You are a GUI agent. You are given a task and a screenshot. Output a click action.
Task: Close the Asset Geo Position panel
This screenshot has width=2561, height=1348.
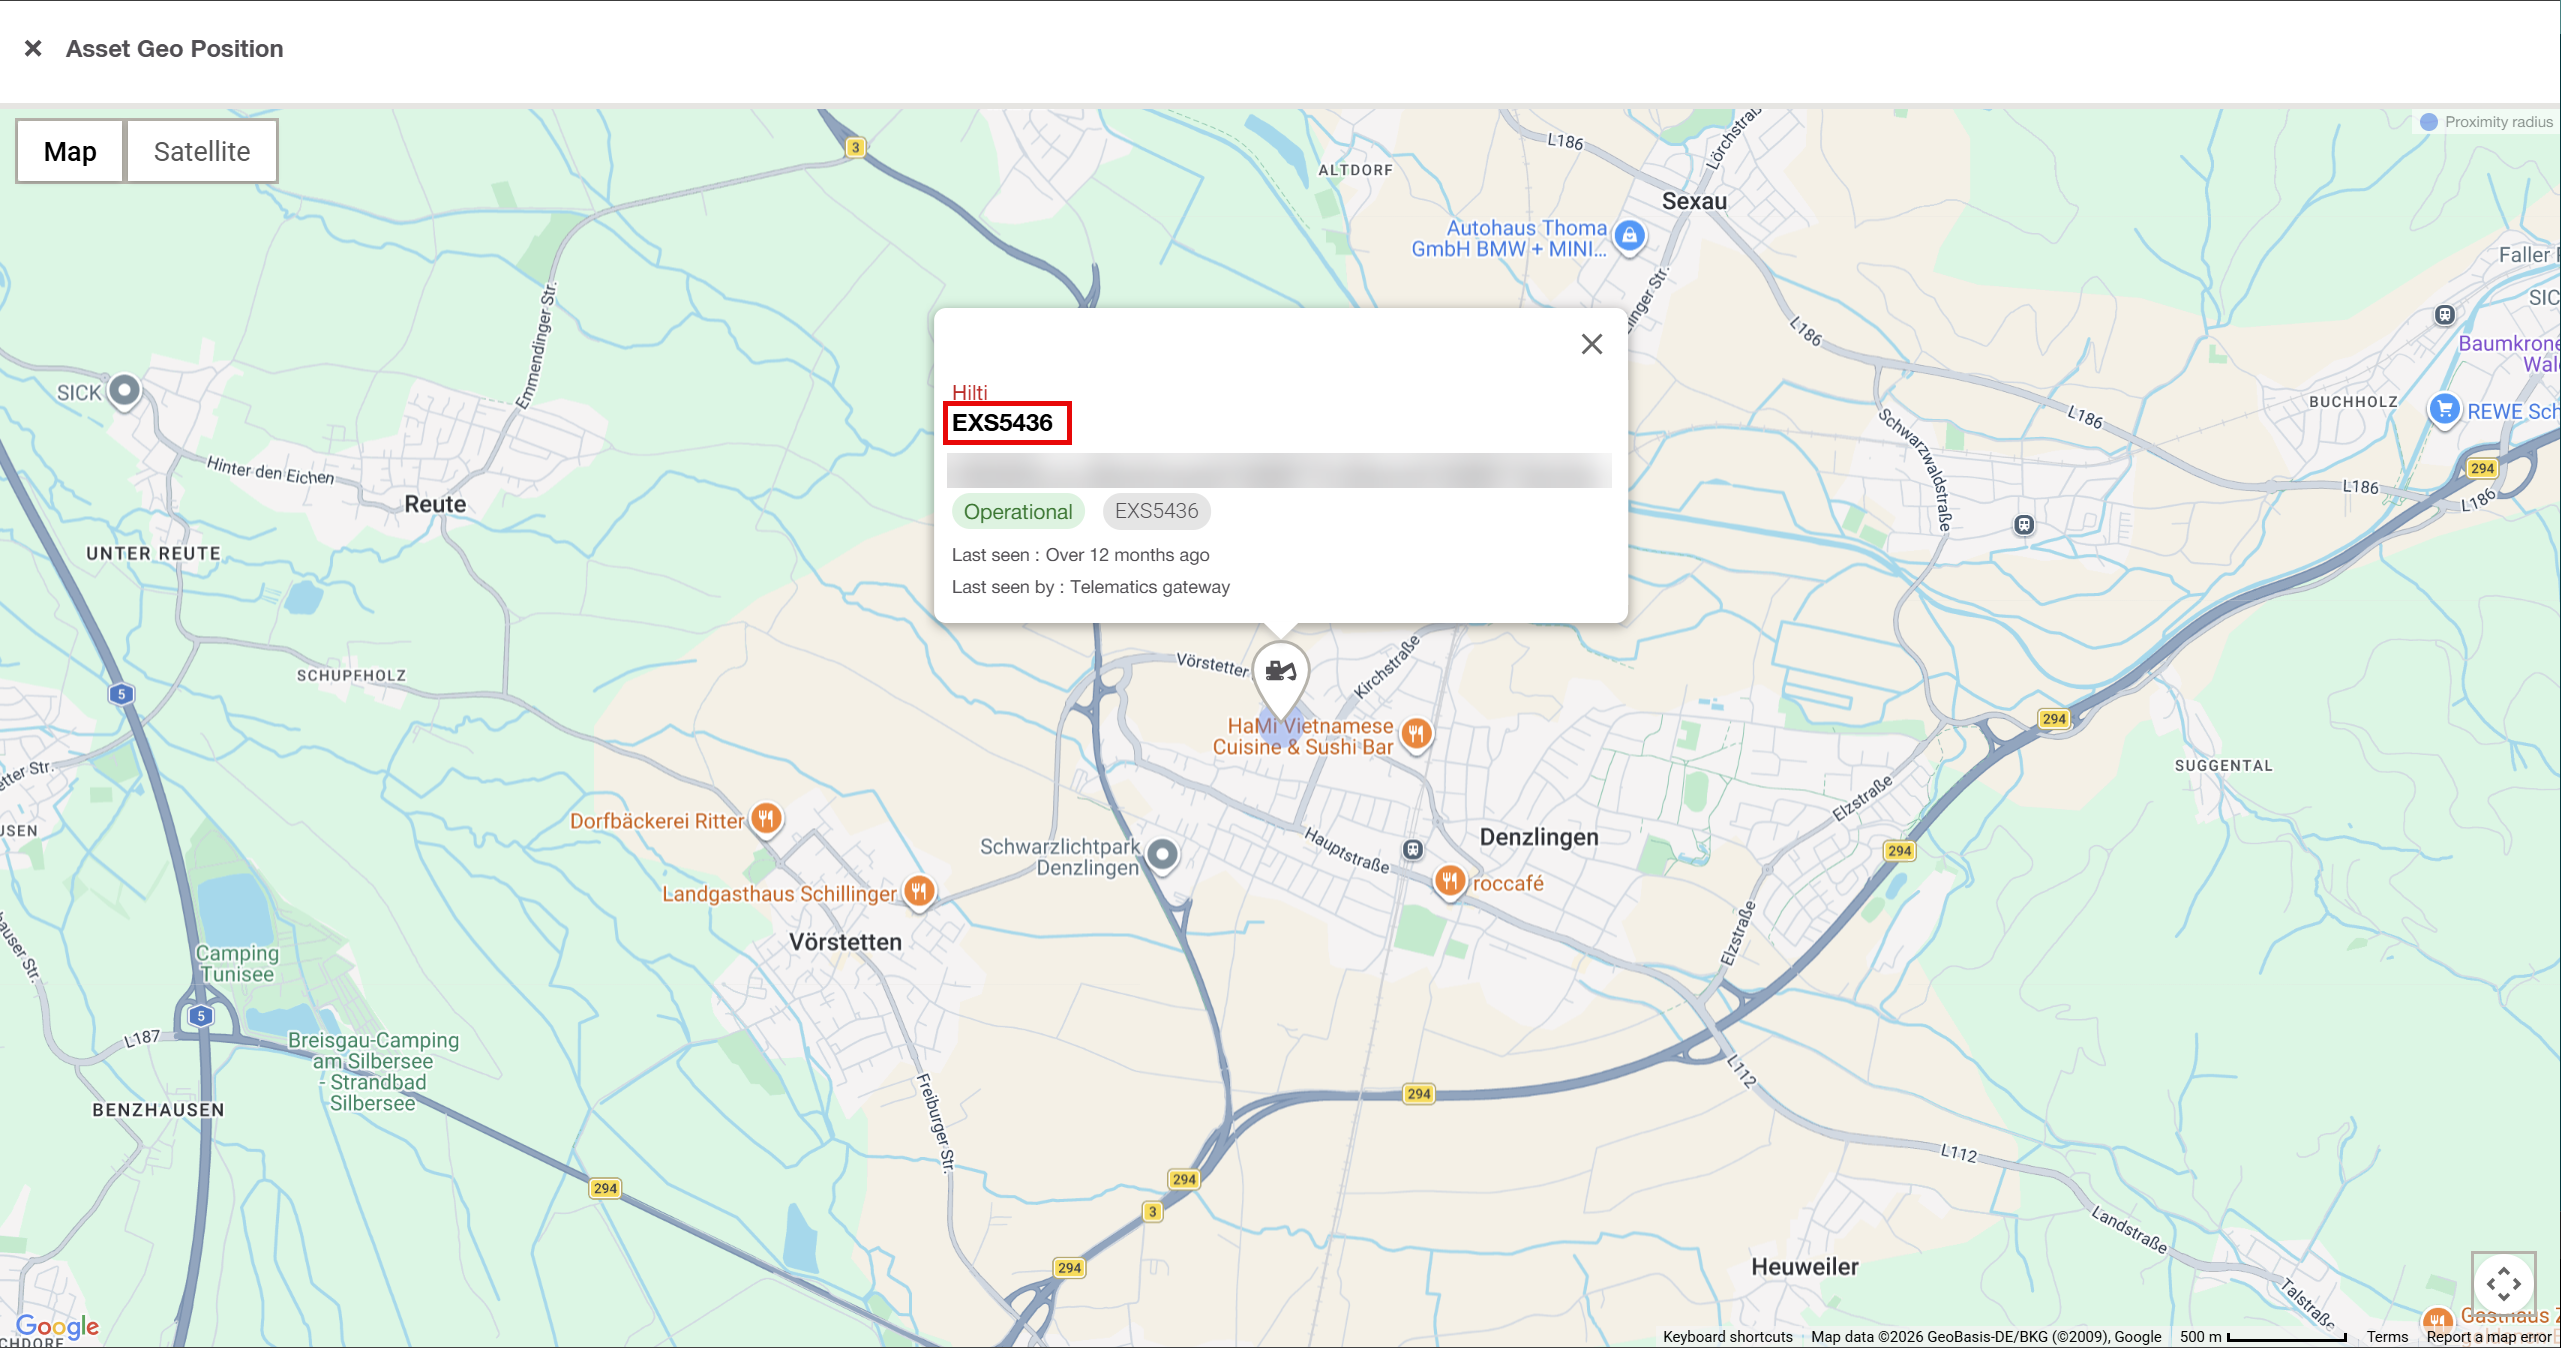pos(33,48)
